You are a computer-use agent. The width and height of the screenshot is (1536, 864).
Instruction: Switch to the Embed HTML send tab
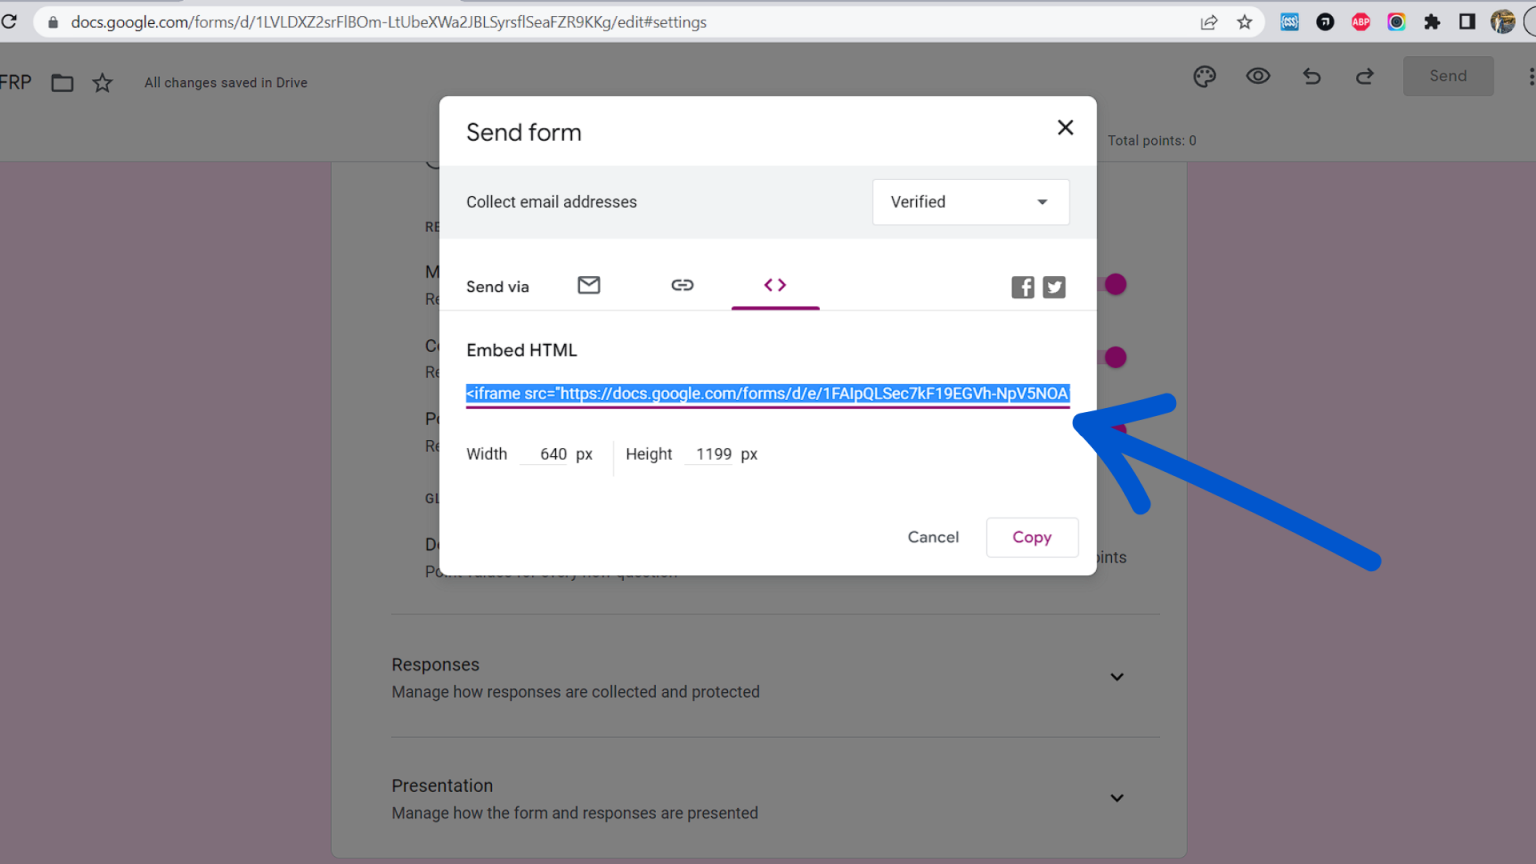775,285
